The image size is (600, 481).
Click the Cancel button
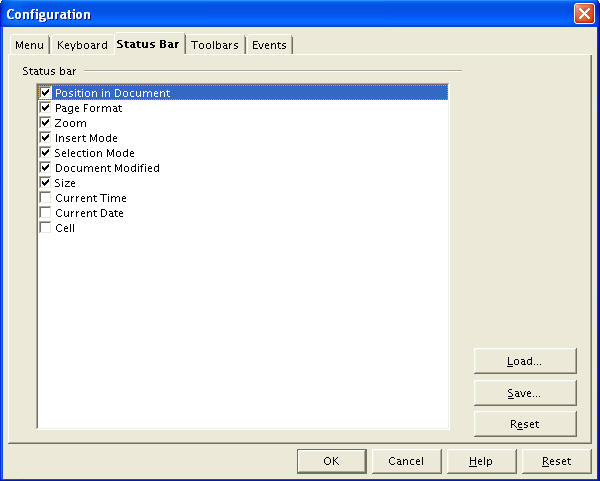click(x=406, y=461)
